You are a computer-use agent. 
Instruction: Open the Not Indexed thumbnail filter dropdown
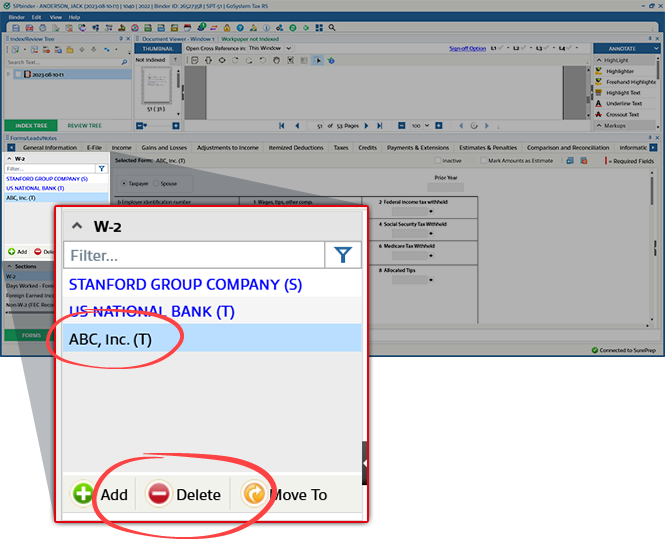(x=175, y=60)
